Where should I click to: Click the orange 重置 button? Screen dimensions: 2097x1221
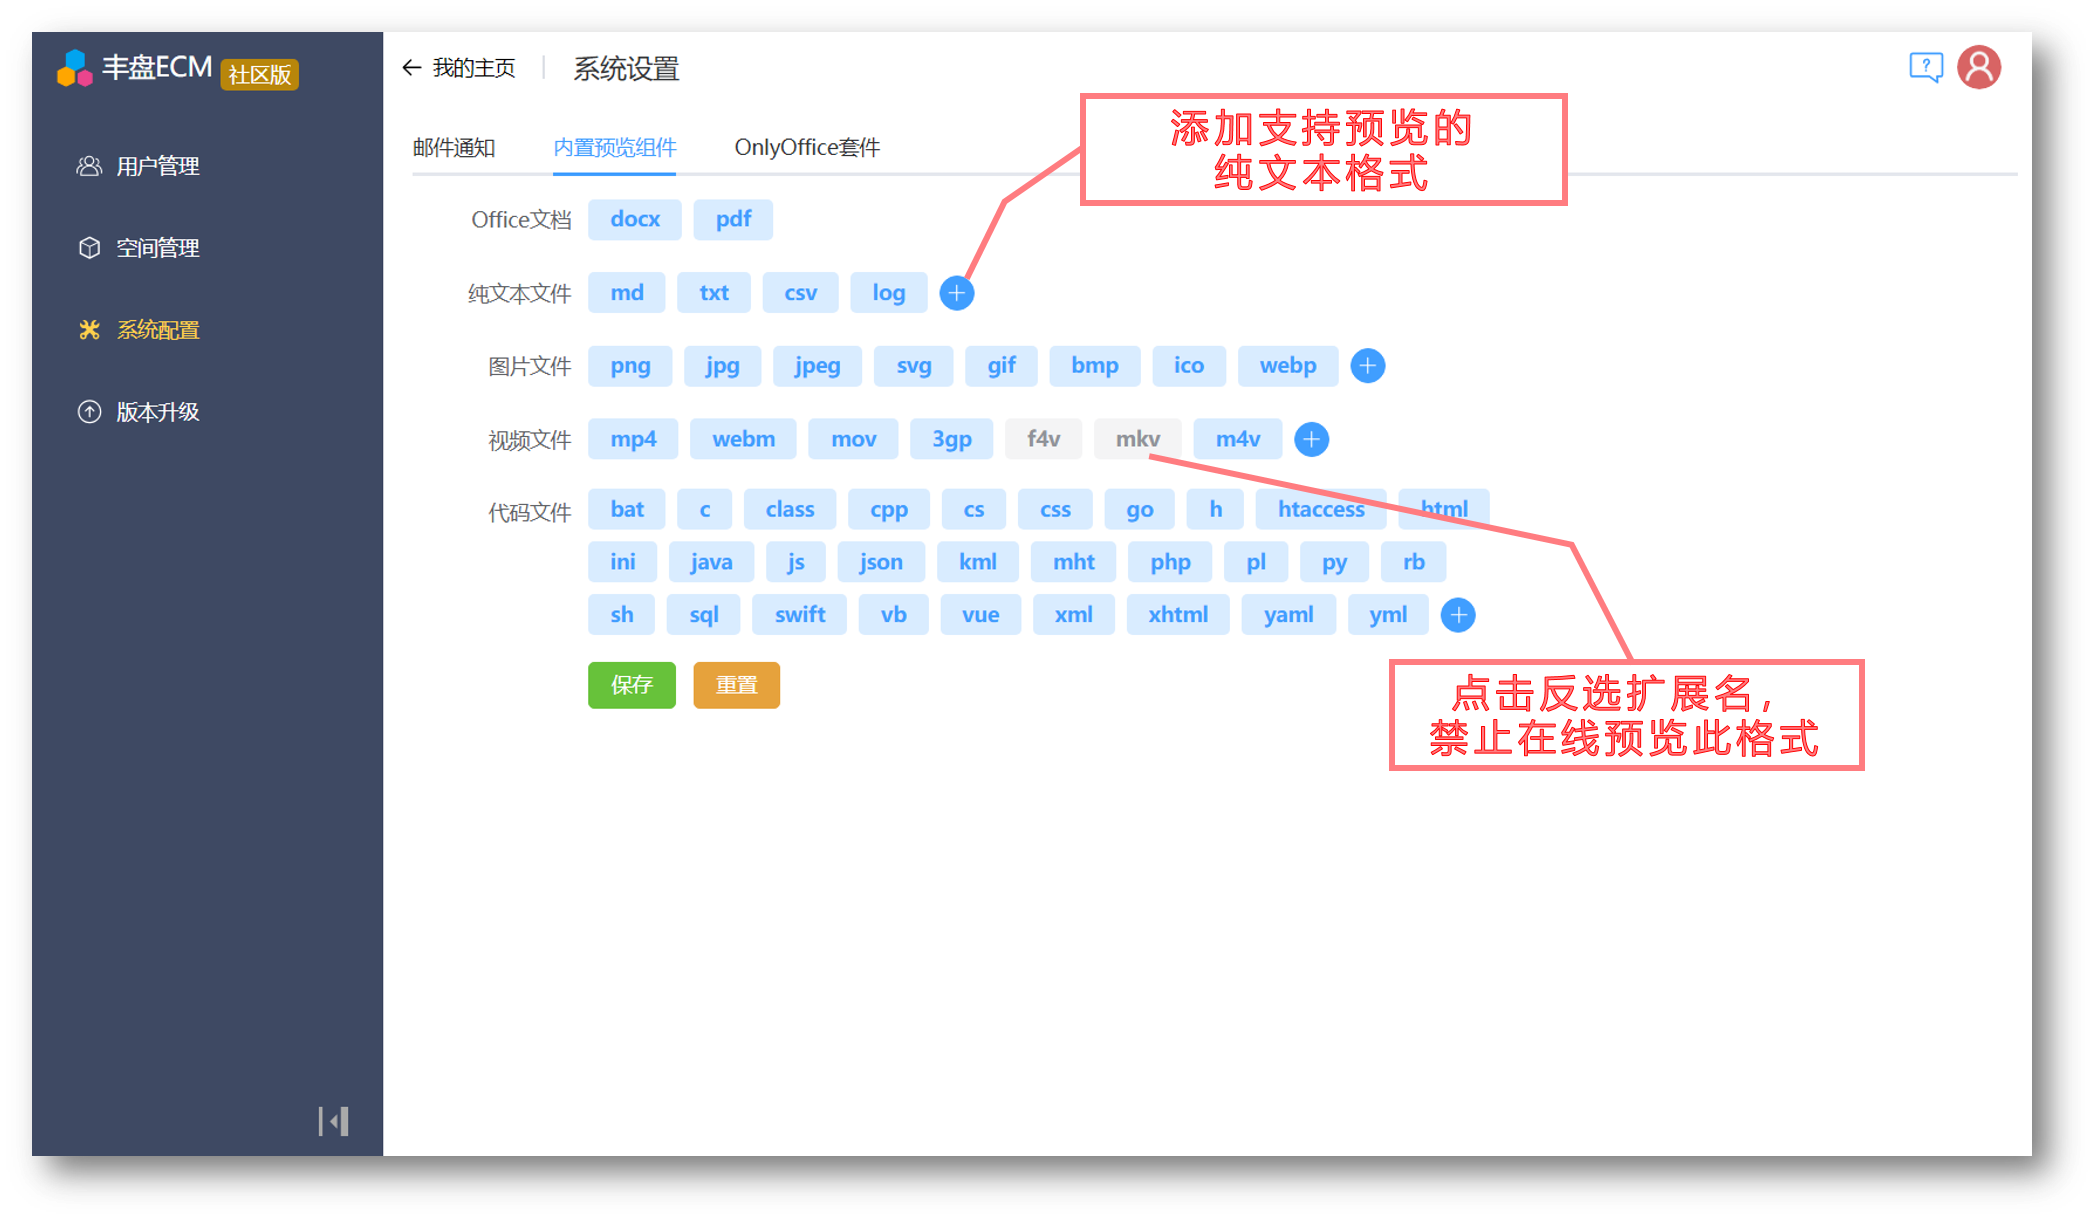pyautogui.click(x=737, y=685)
